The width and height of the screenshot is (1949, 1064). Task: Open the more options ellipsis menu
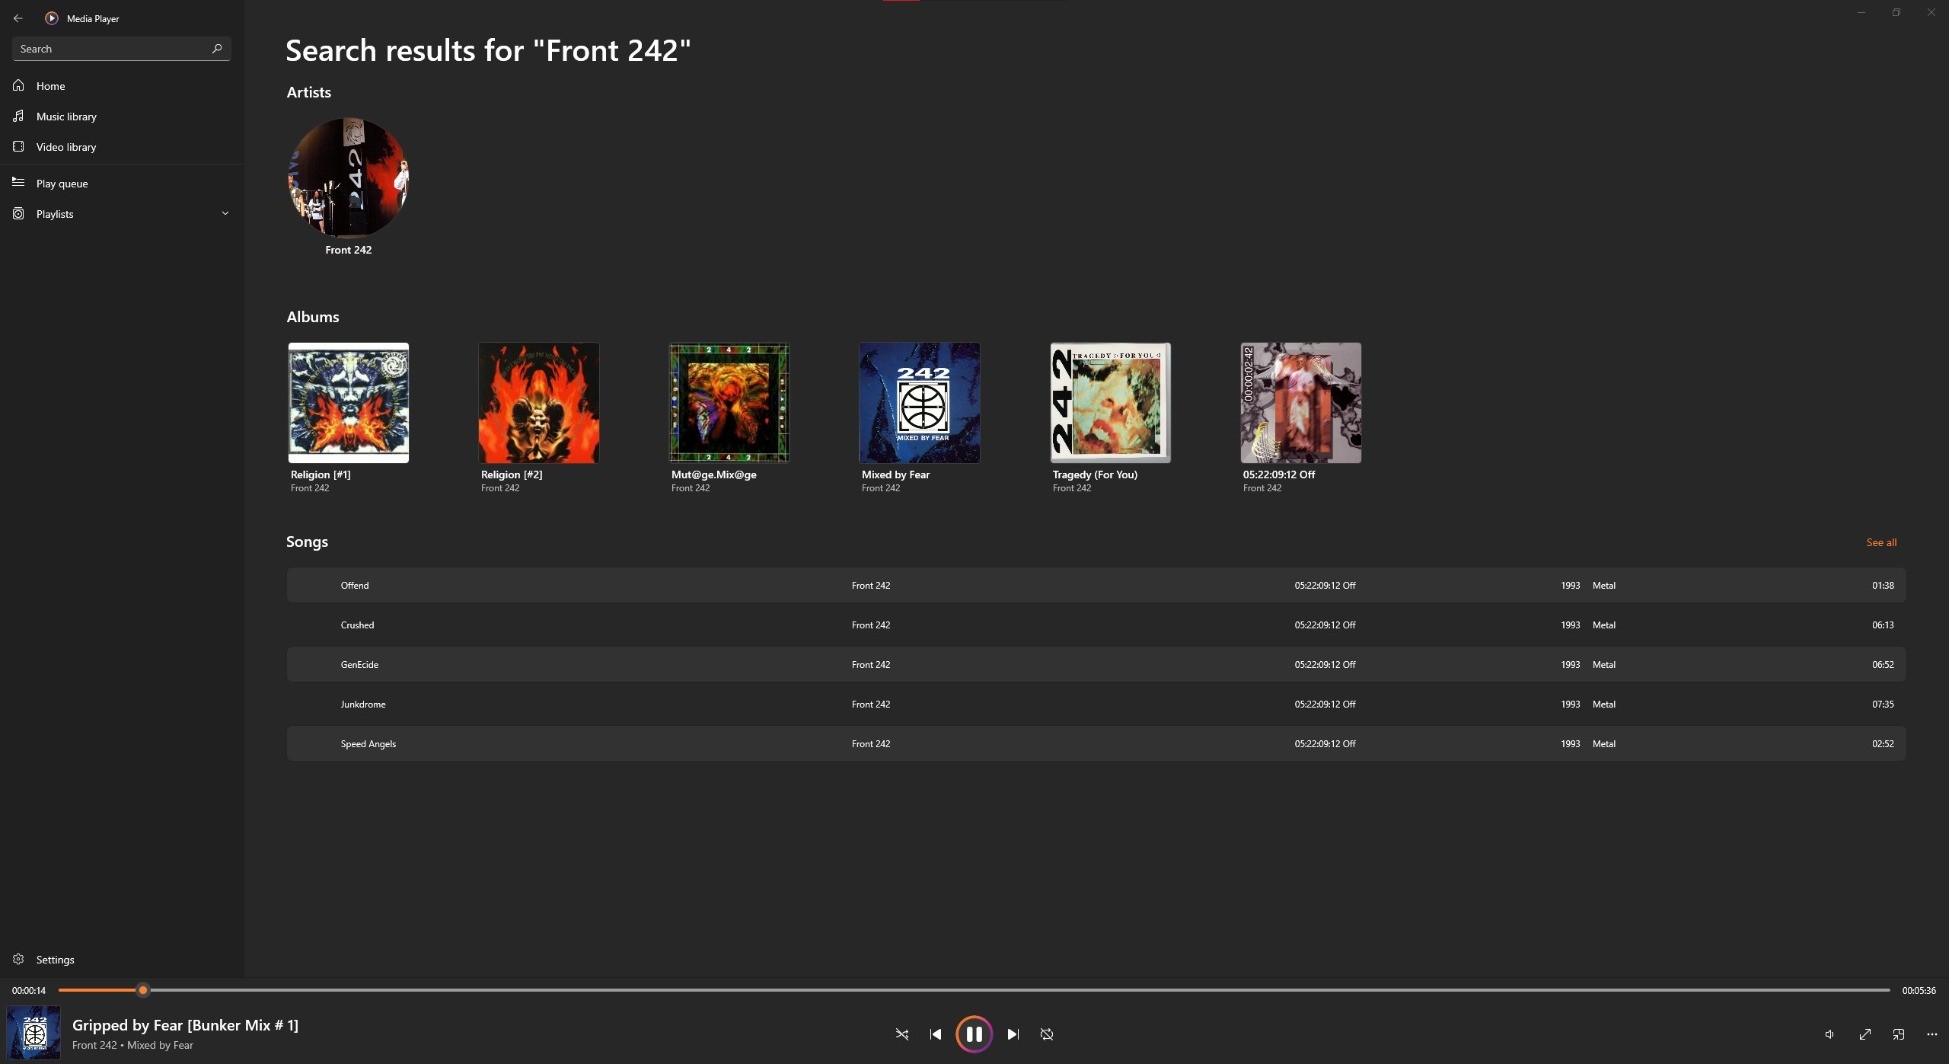1932,1034
